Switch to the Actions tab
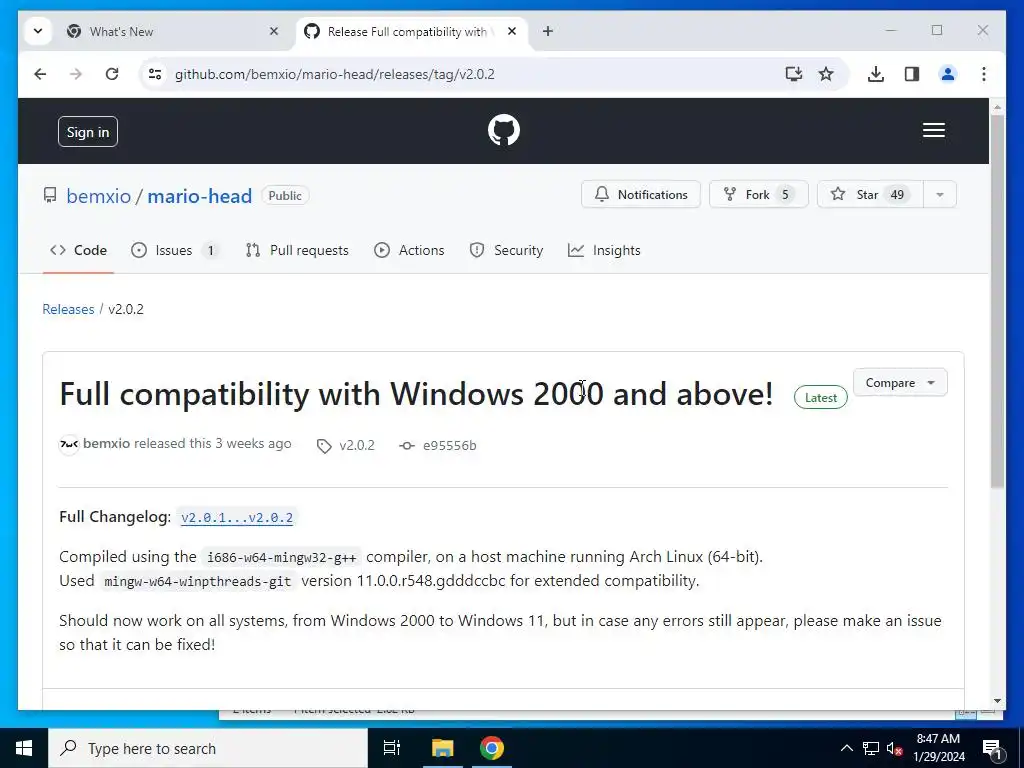 point(409,251)
